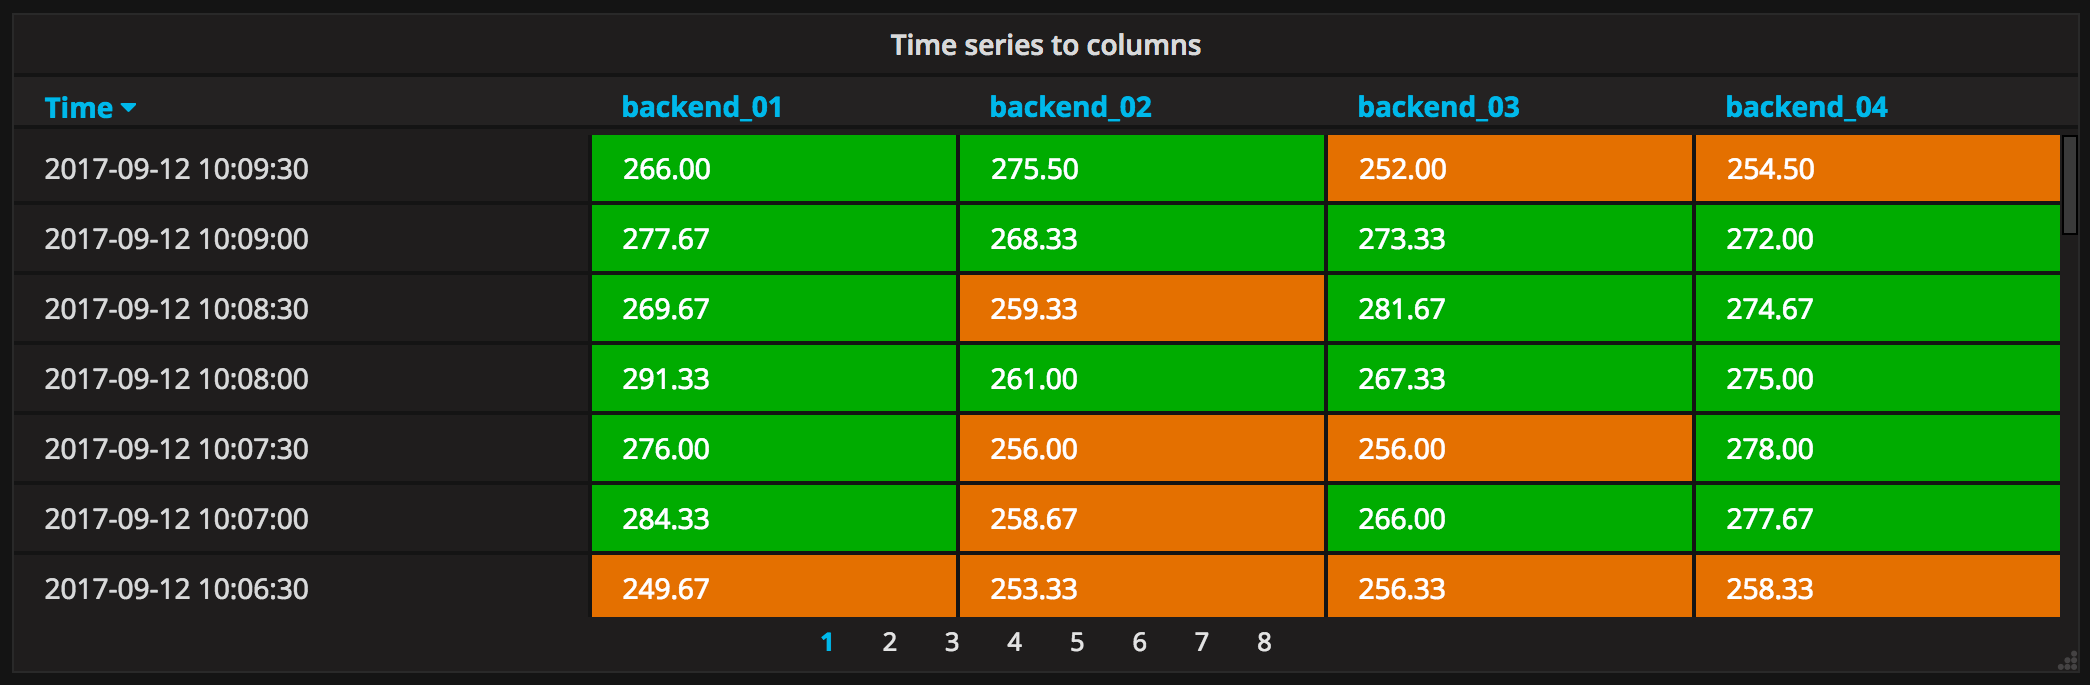Navigate to page 7
This screenshot has height=685, width=2090.
(x=1202, y=642)
